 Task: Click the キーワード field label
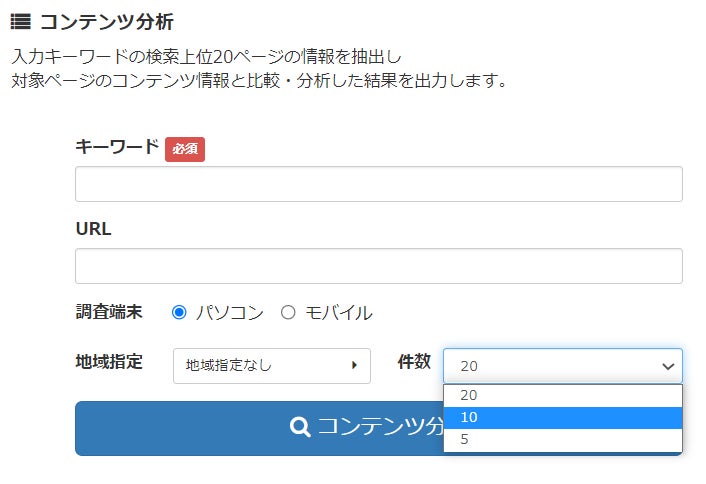[x=117, y=147]
